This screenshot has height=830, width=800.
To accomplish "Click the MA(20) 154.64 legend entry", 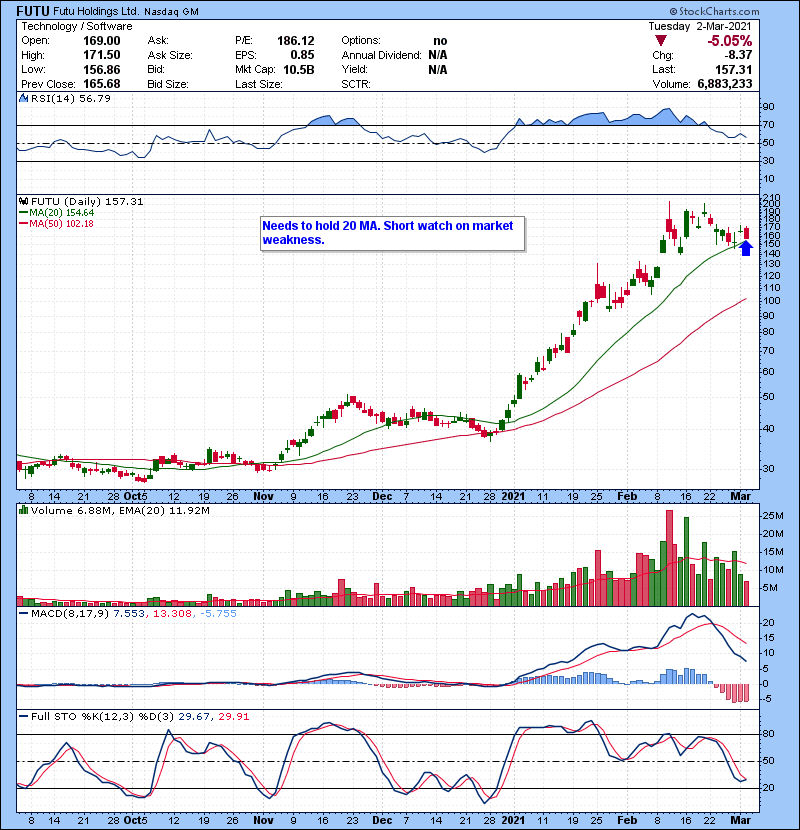I will coord(61,213).
